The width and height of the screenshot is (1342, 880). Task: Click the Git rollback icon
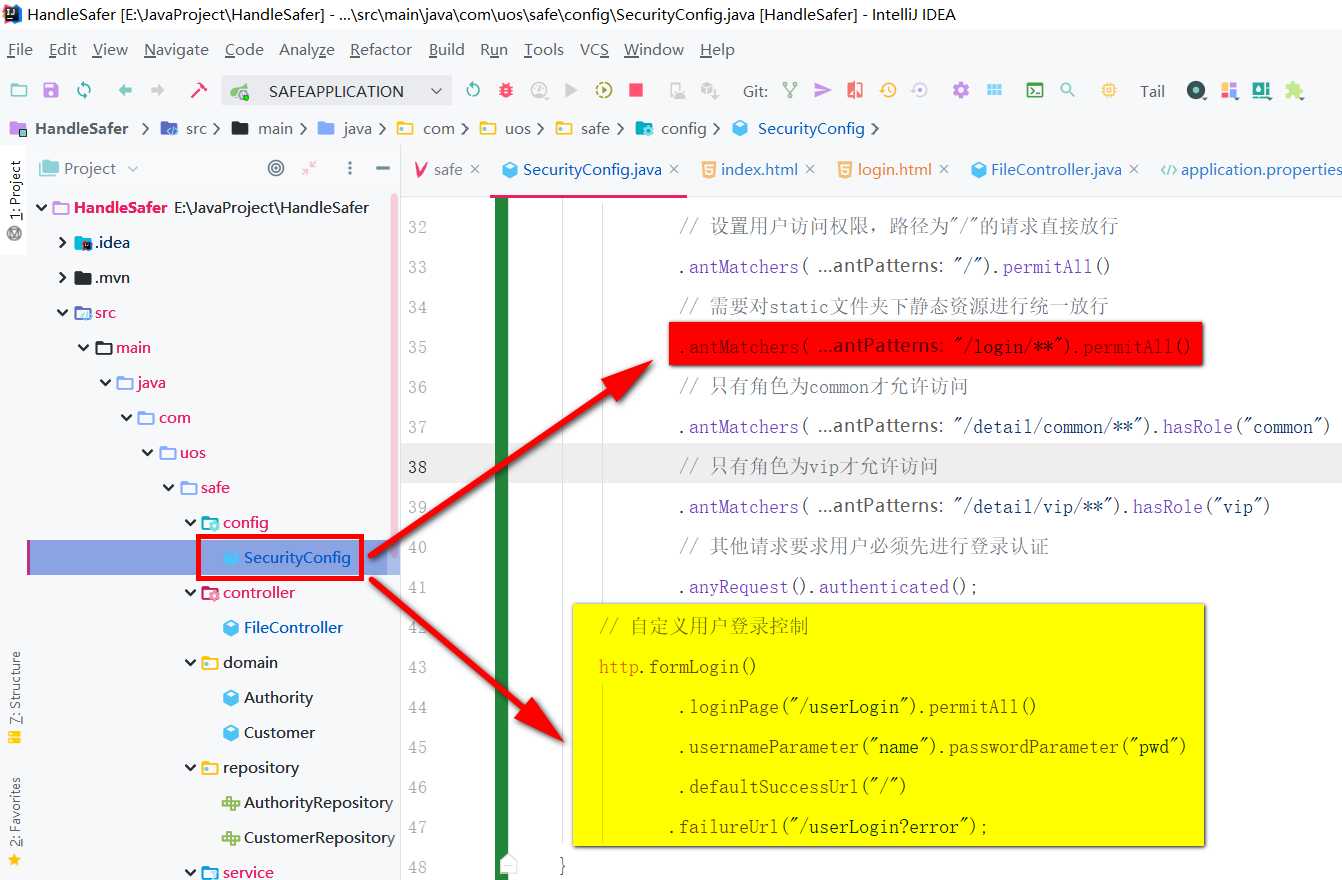[x=919, y=90]
